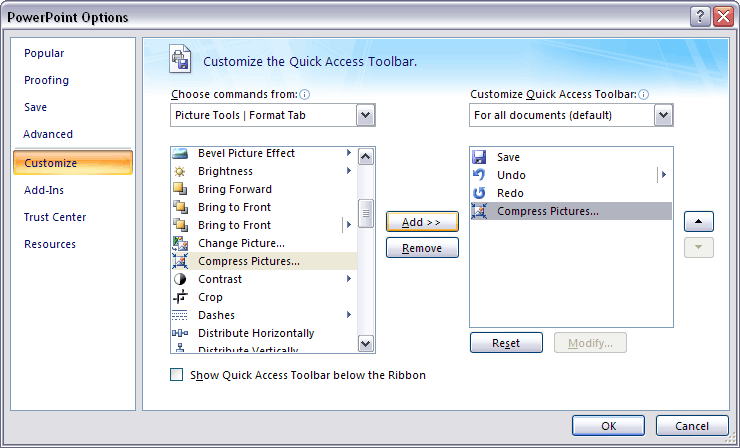Select Compress Pictures... row in toolbar list
The width and height of the screenshot is (740, 448).
point(571,211)
